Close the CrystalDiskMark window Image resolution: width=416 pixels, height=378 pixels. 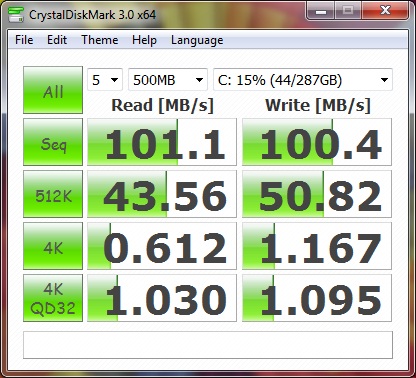385,11
